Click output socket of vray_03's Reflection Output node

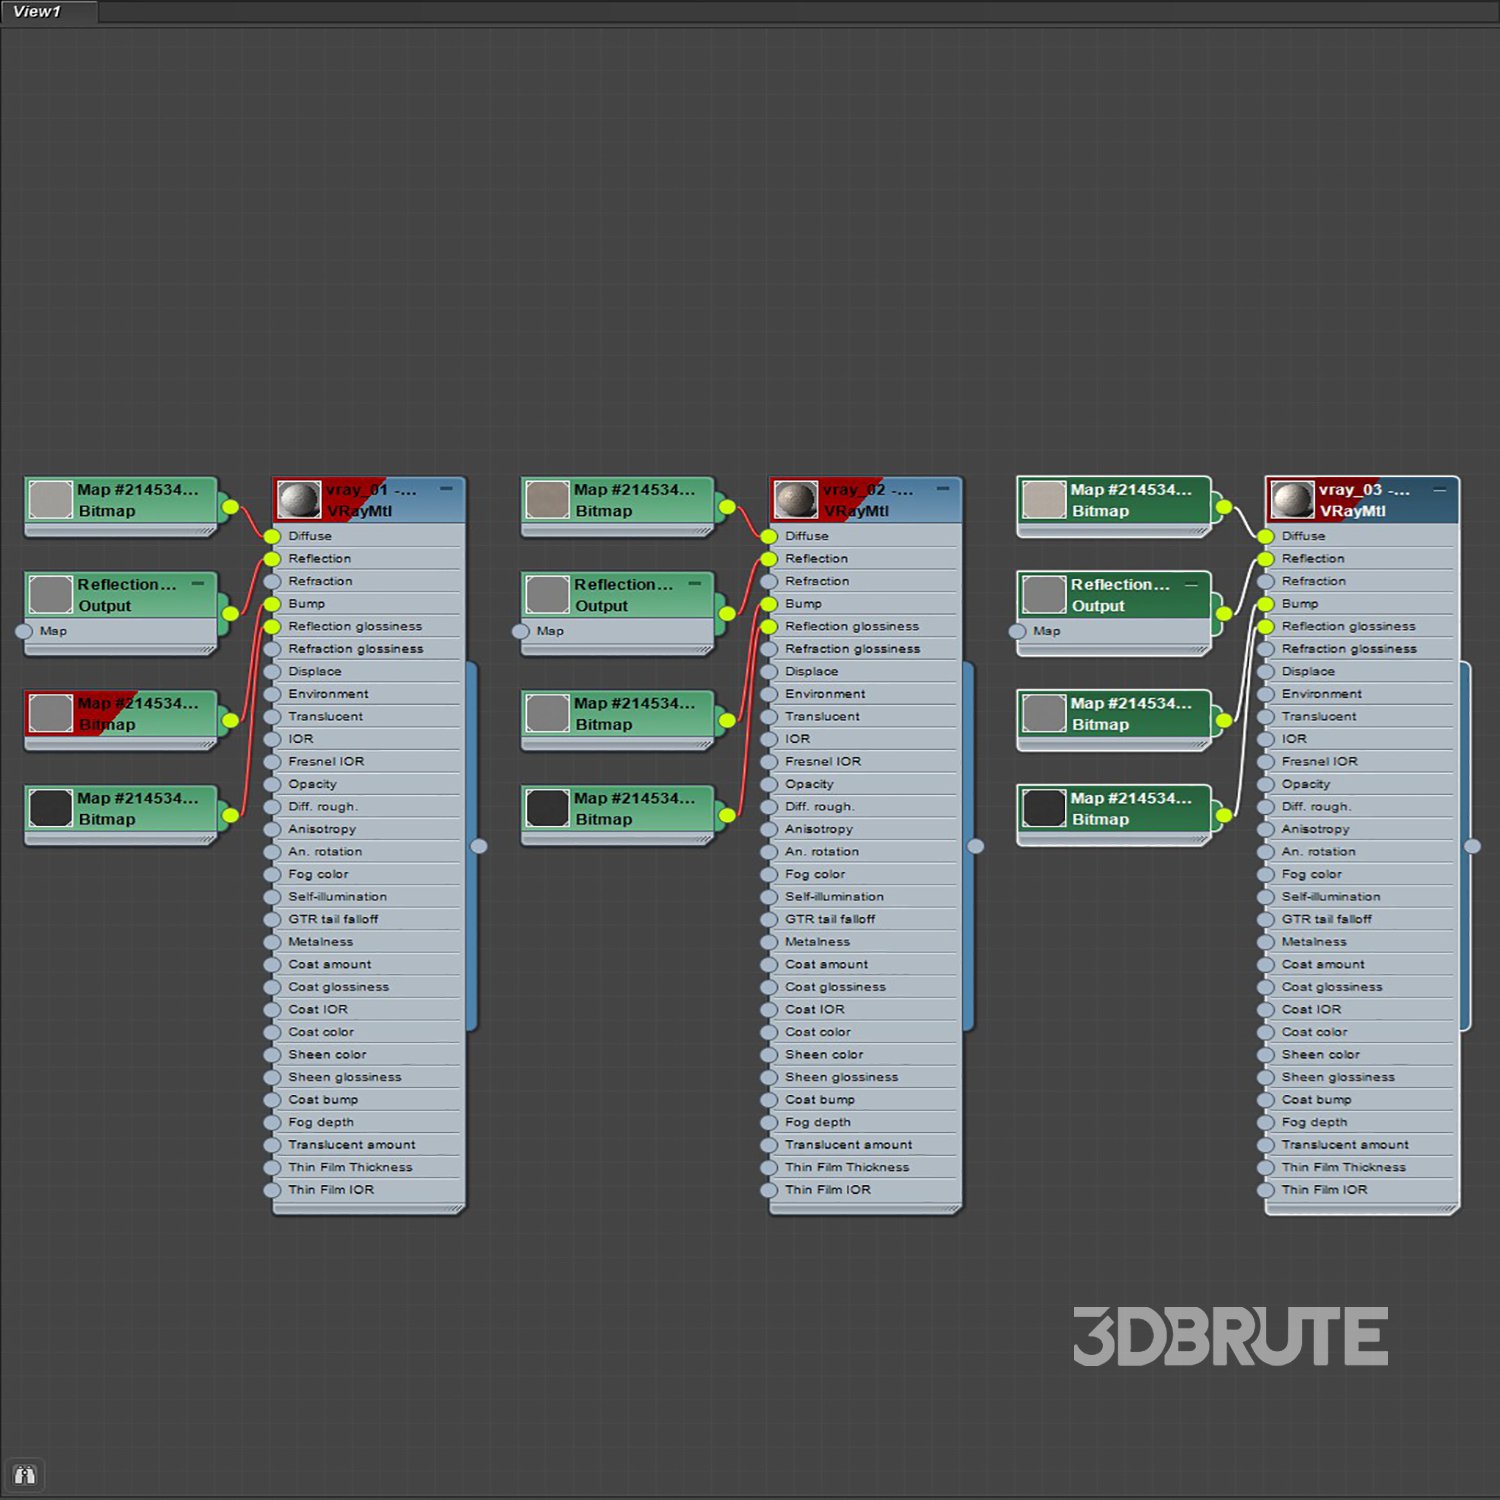1224,613
